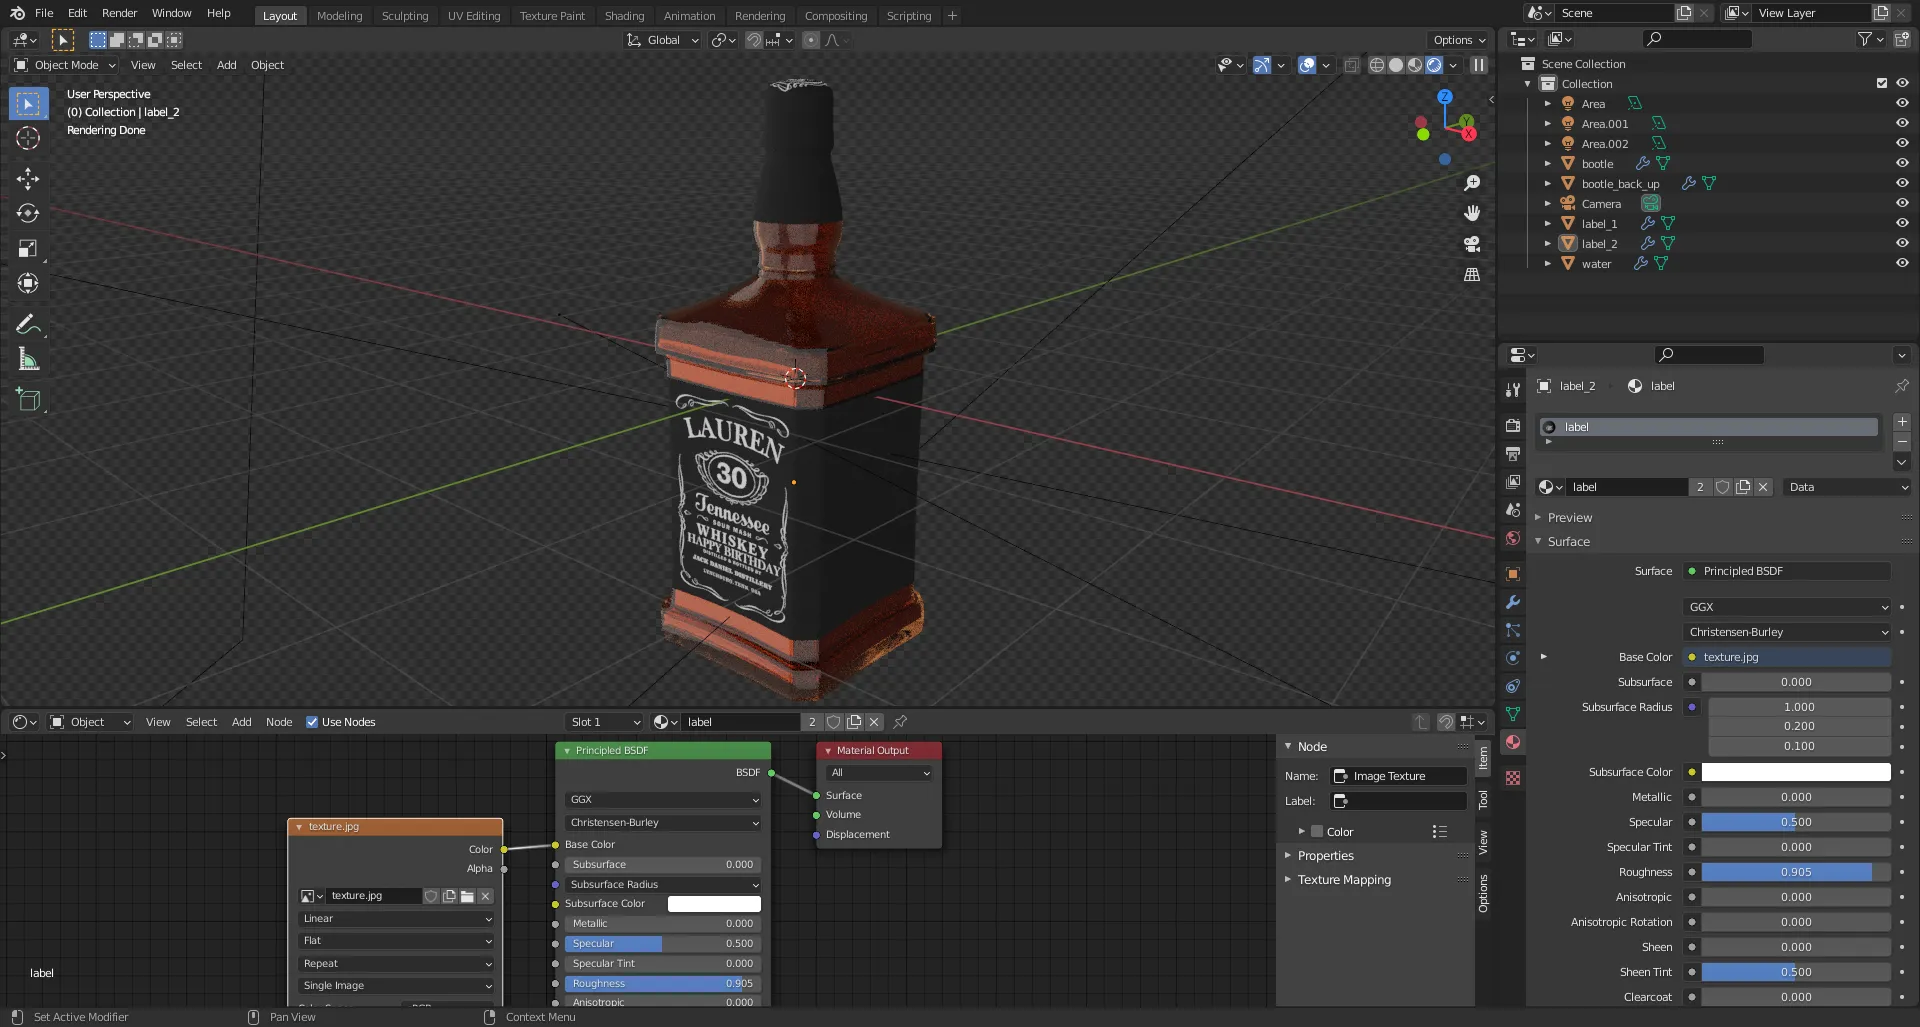Click the Roughness slider in material properties
The height and width of the screenshot is (1027, 1920).
[1795, 872]
